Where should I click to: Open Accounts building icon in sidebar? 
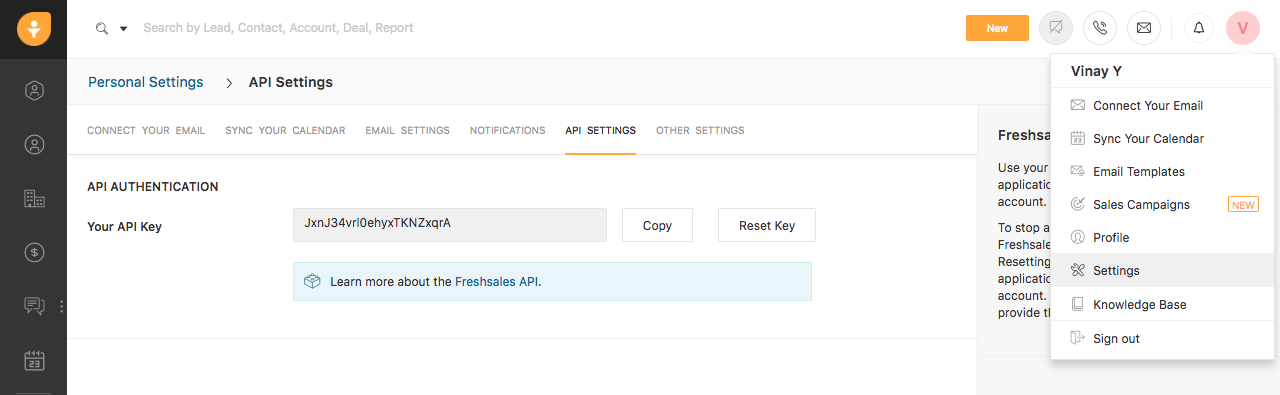coord(34,199)
